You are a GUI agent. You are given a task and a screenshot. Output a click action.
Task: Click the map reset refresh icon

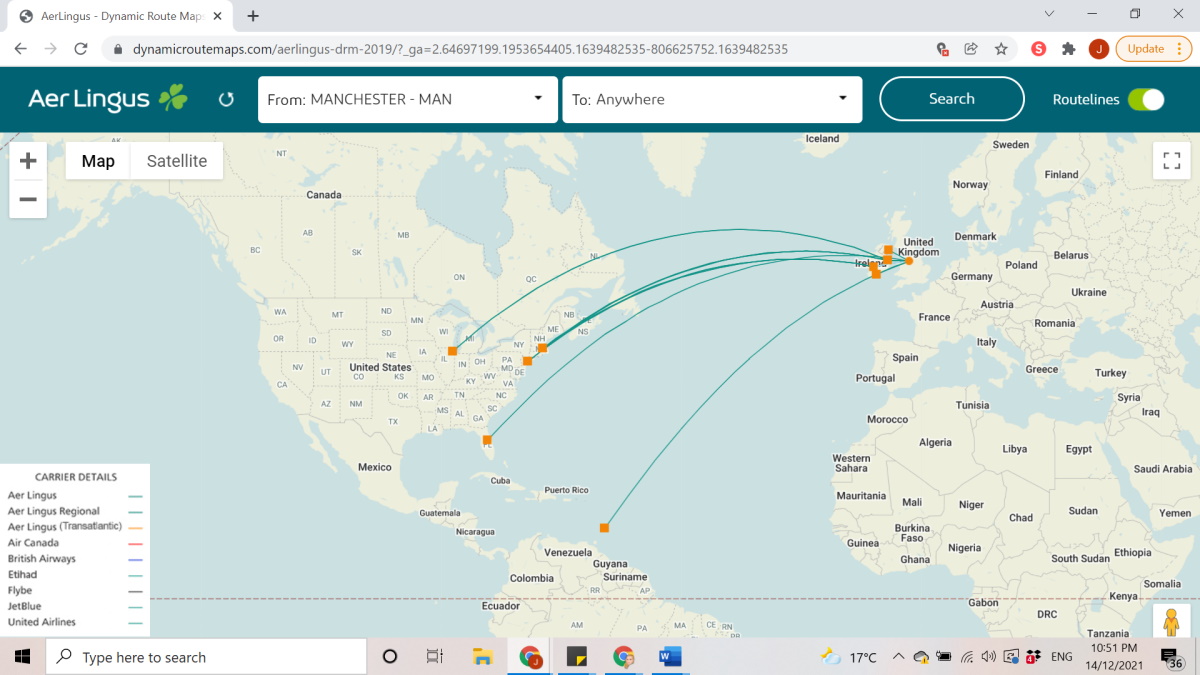coord(226,99)
